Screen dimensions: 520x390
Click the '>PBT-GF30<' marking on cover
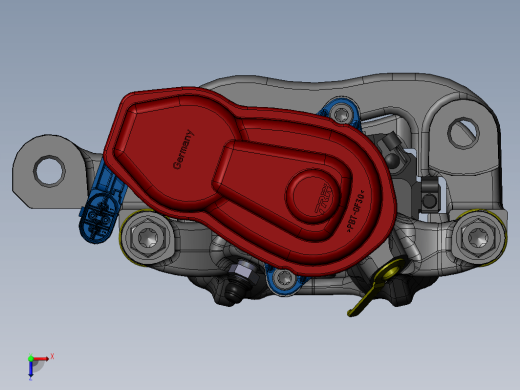[x=356, y=211]
